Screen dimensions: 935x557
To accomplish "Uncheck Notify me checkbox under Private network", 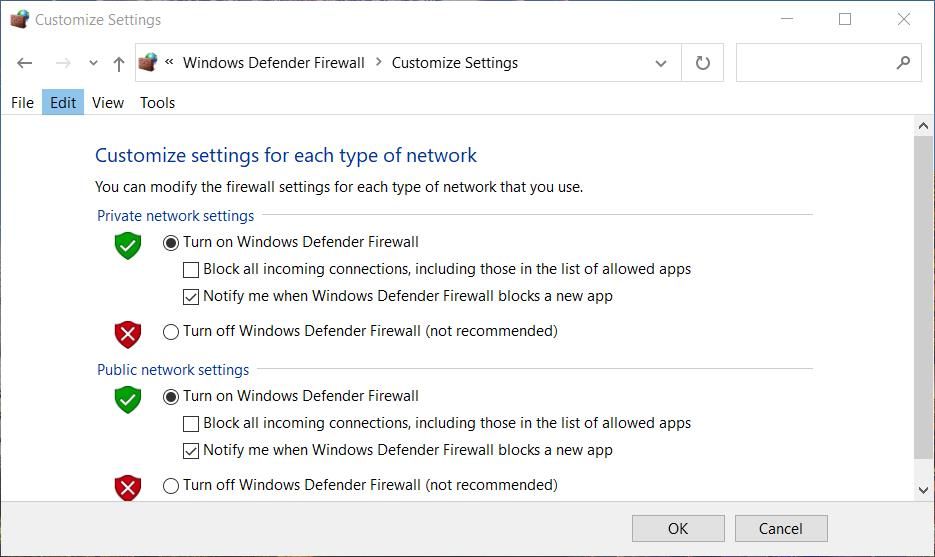I will [x=191, y=297].
